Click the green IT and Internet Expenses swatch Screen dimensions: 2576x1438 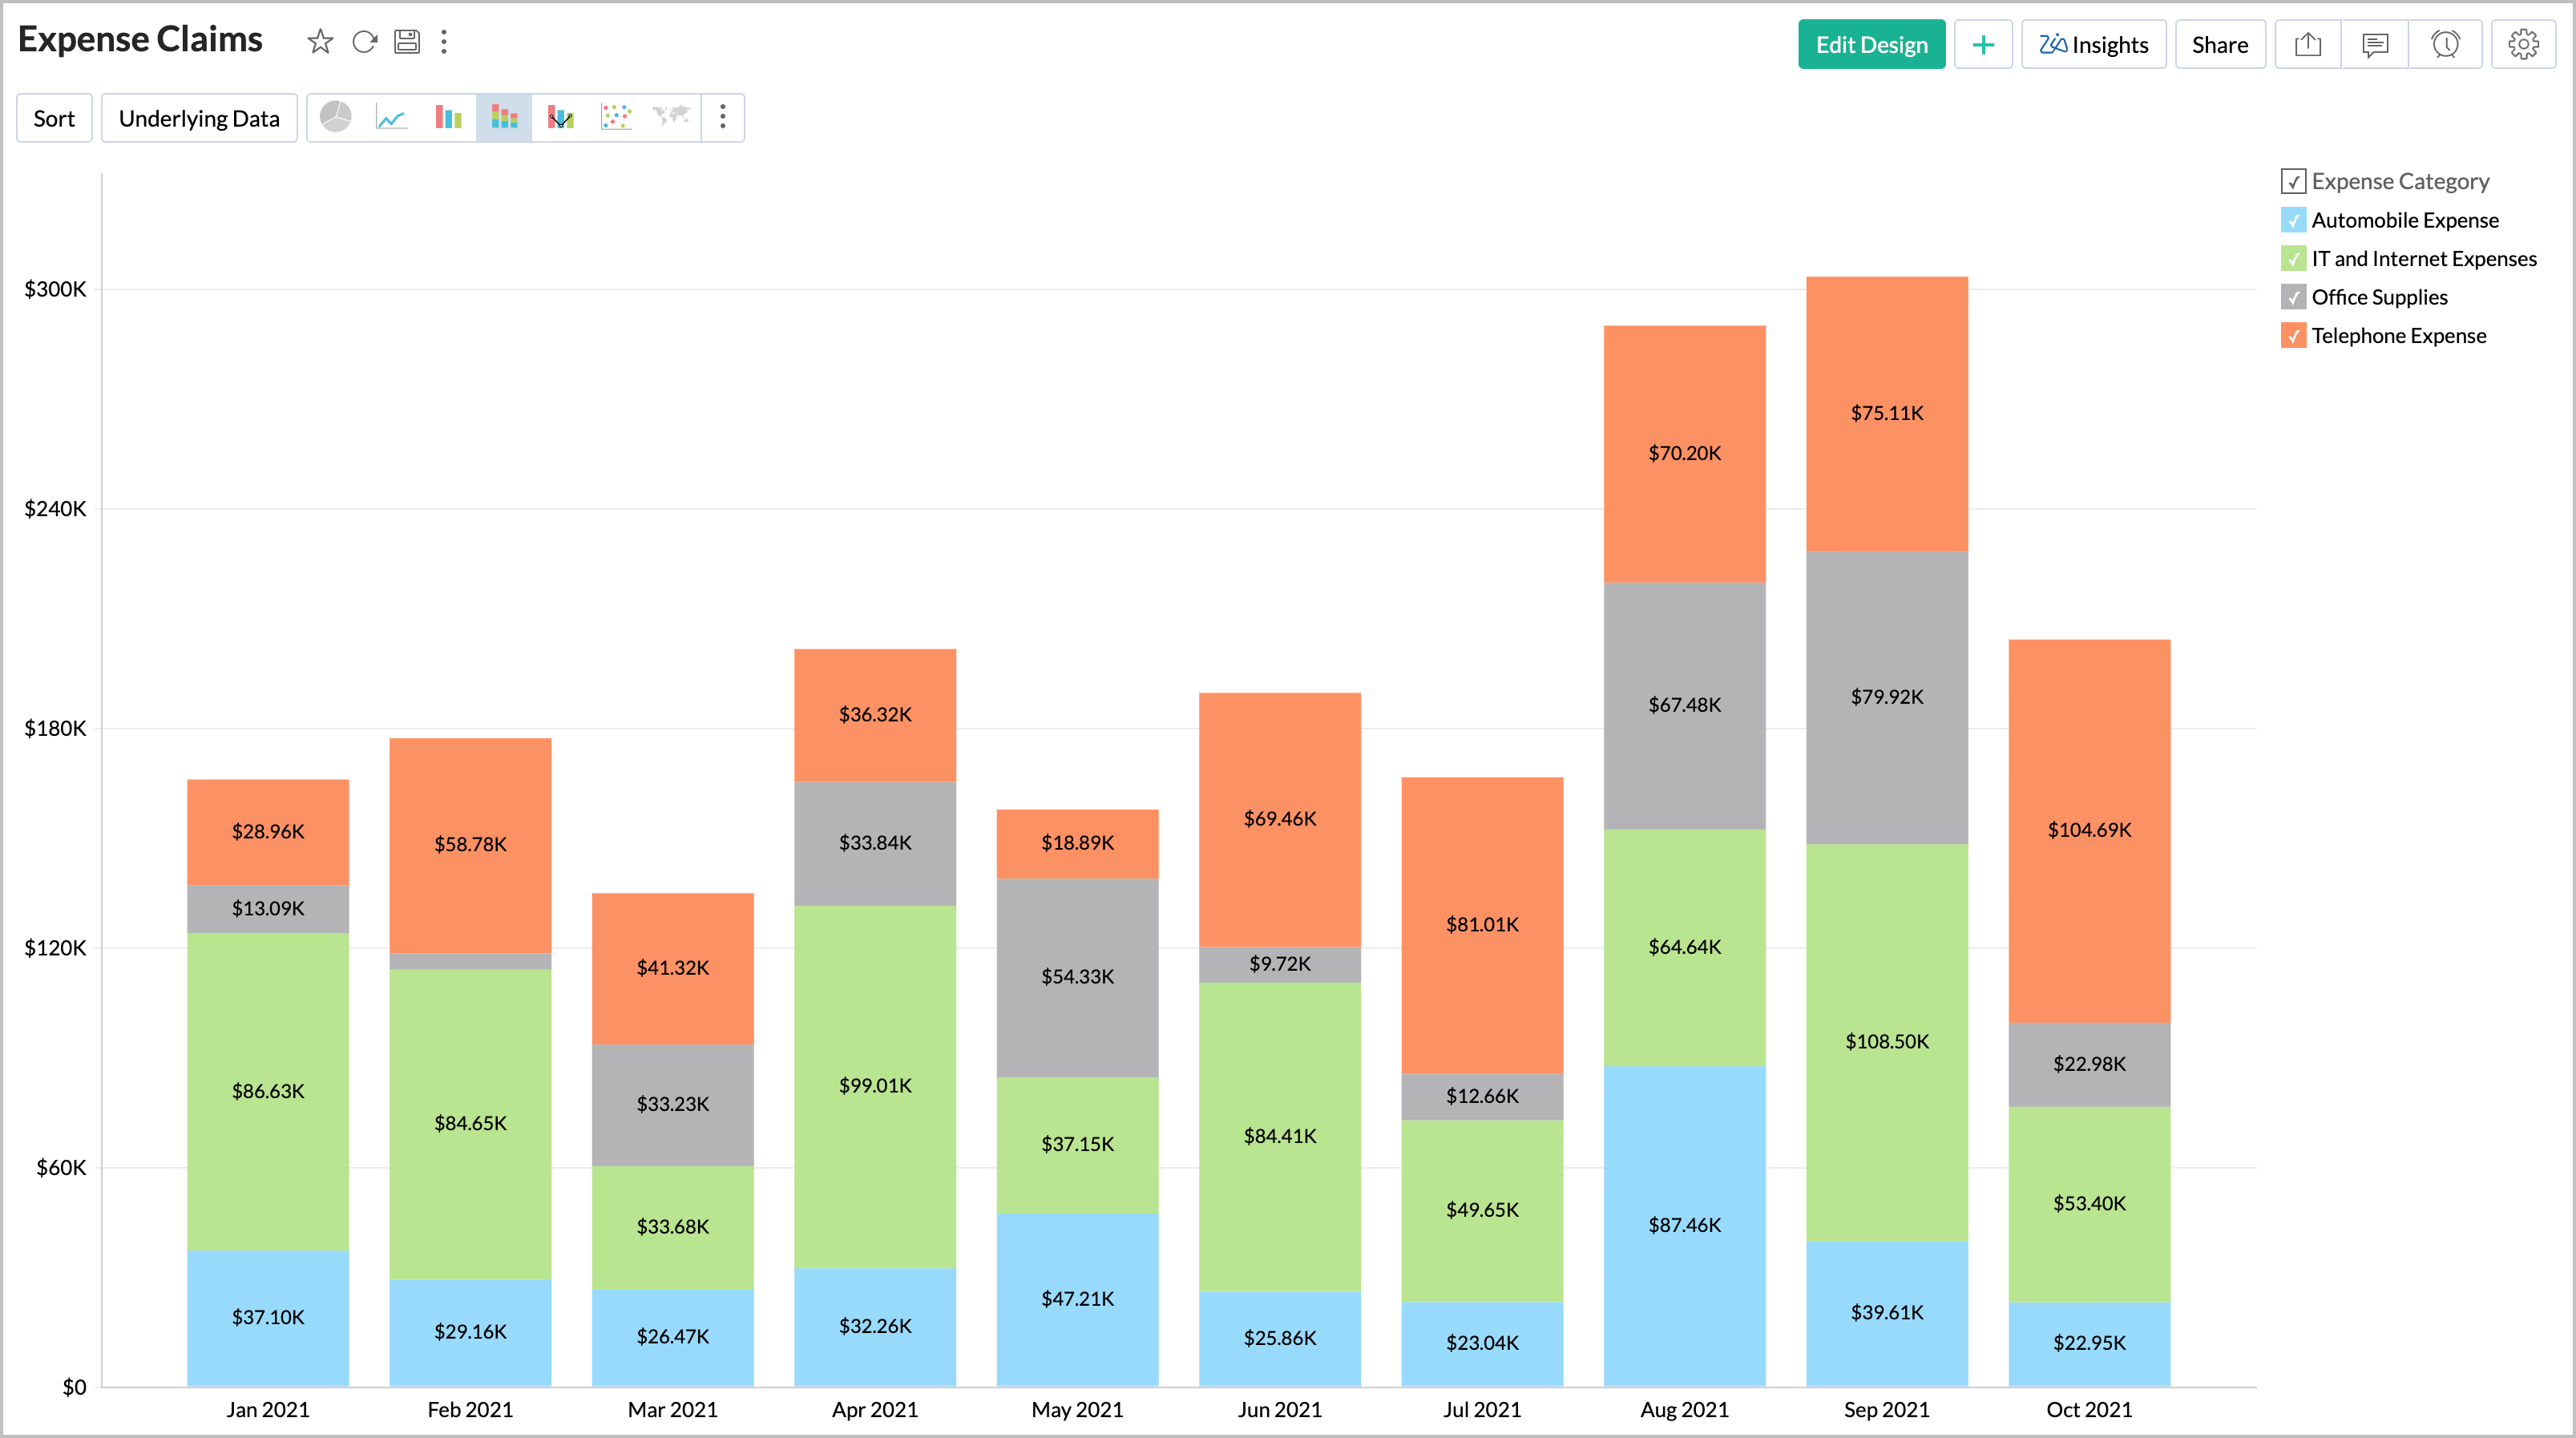click(2293, 258)
